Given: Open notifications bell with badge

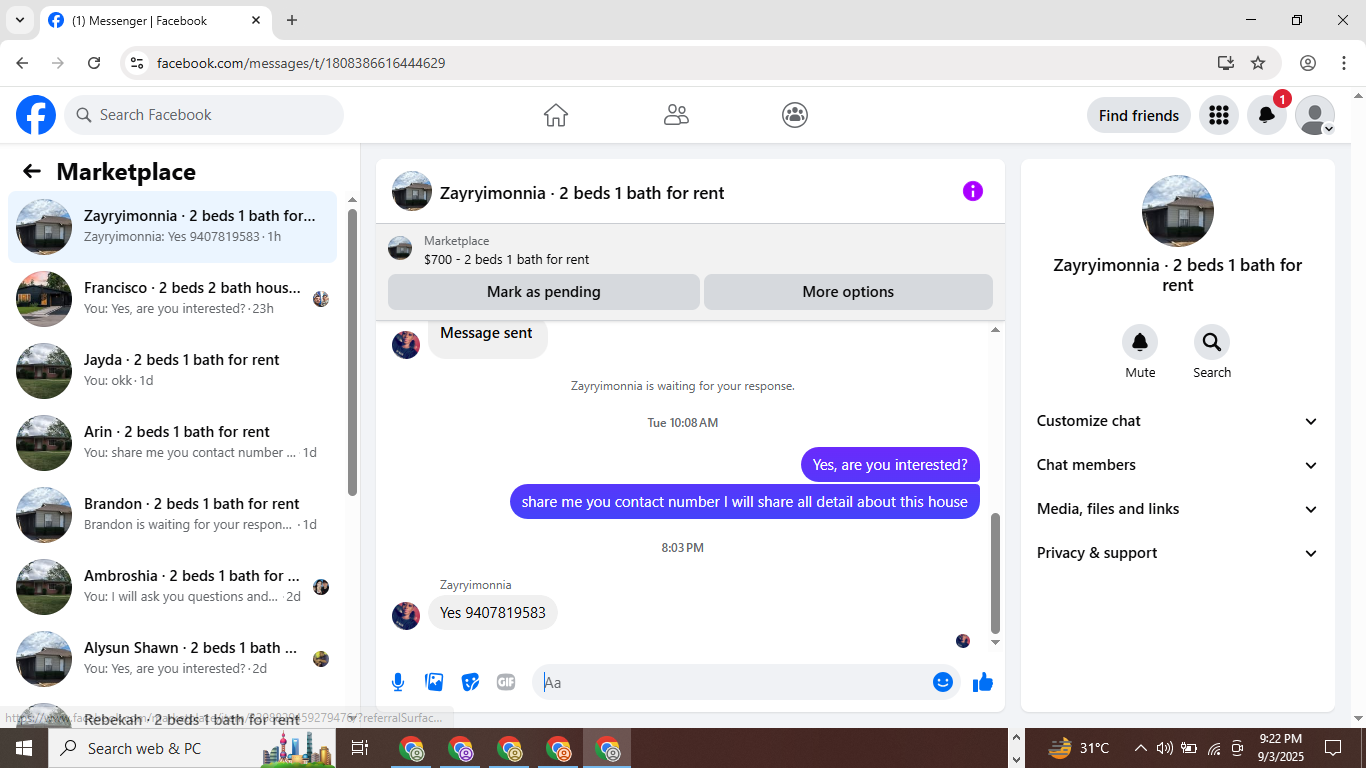Looking at the screenshot, I should 1267,115.
